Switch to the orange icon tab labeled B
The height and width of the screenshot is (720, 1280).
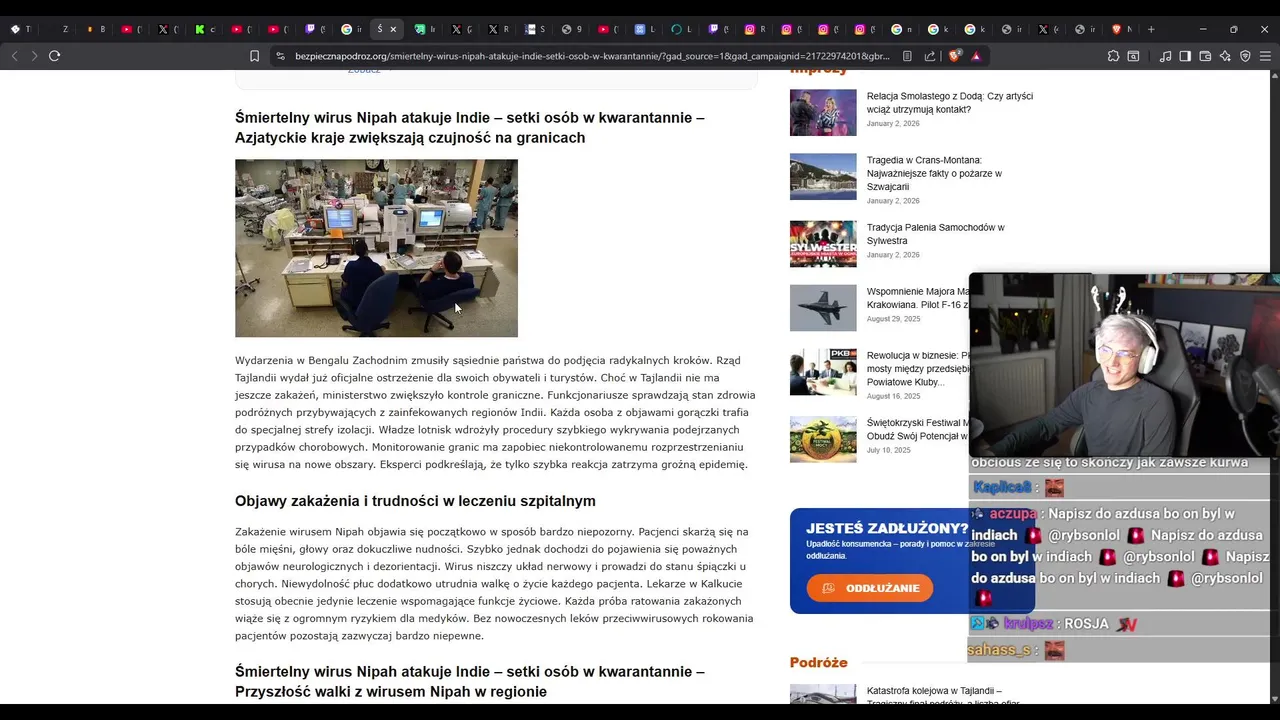pos(96,29)
